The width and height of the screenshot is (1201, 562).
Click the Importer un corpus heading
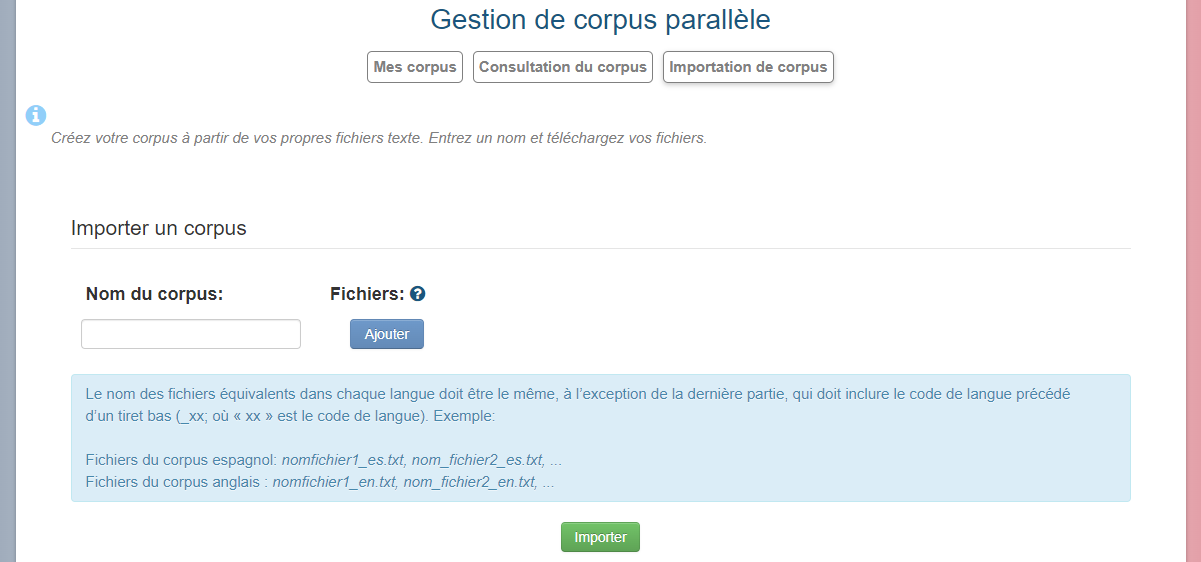click(158, 228)
